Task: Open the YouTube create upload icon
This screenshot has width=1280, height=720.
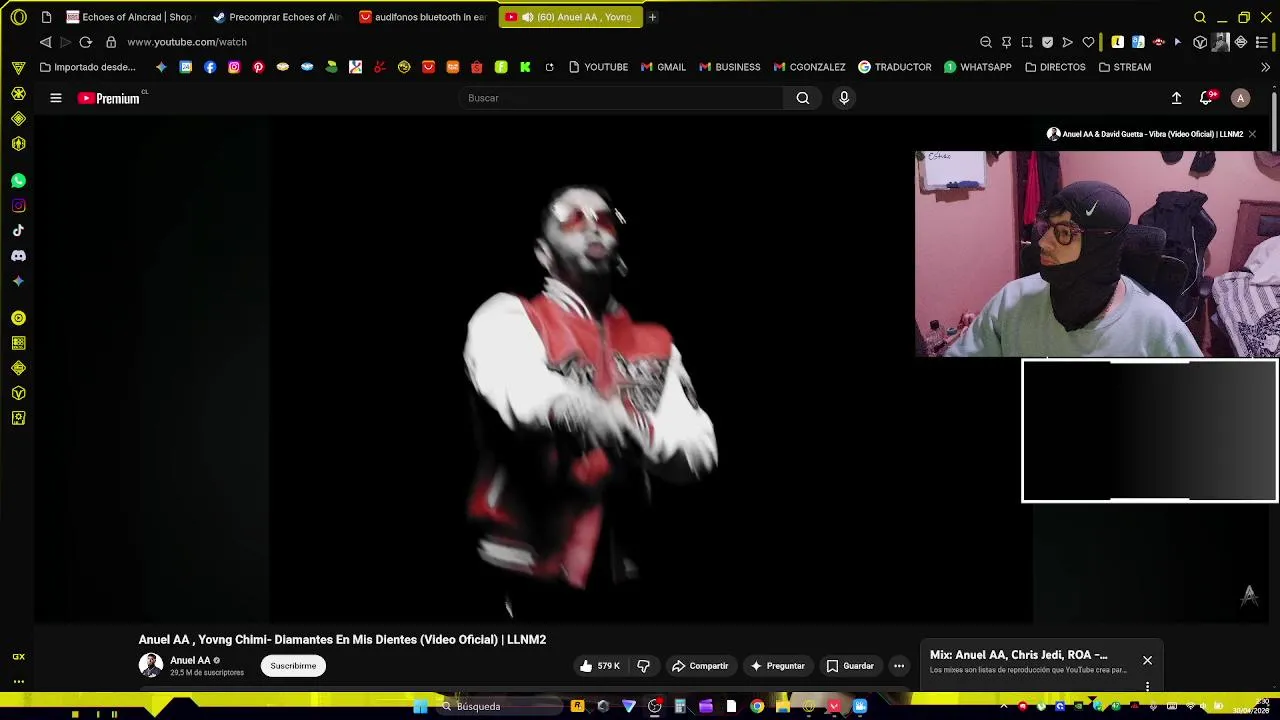Action: [1176, 98]
